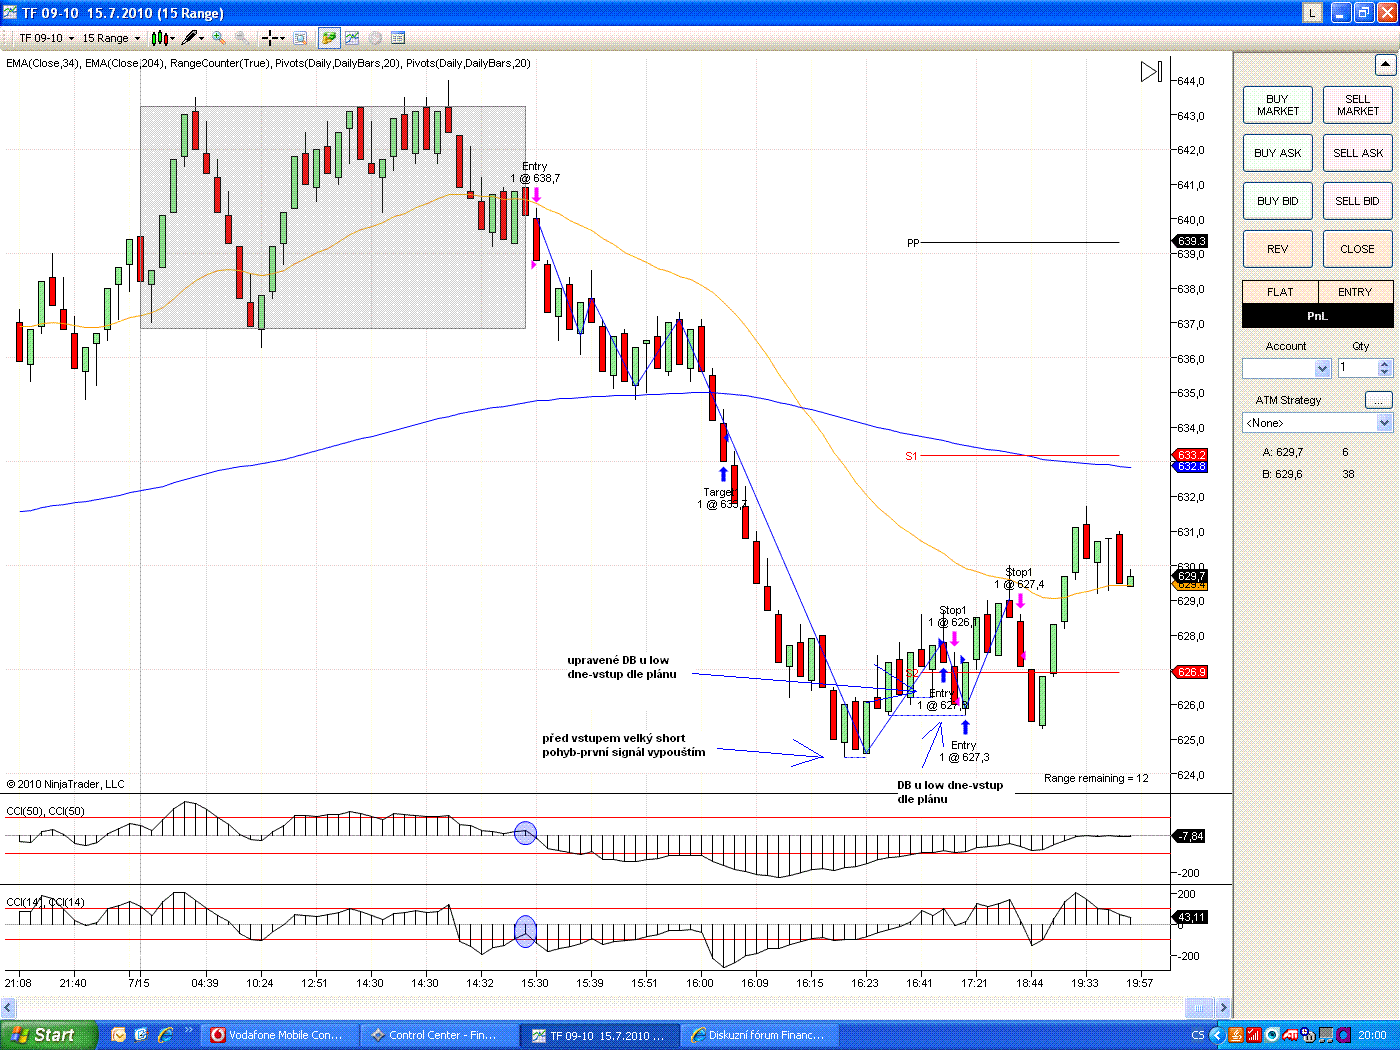
Task: Click the CCI(14) indicator panel label
Action: [x=46, y=902]
